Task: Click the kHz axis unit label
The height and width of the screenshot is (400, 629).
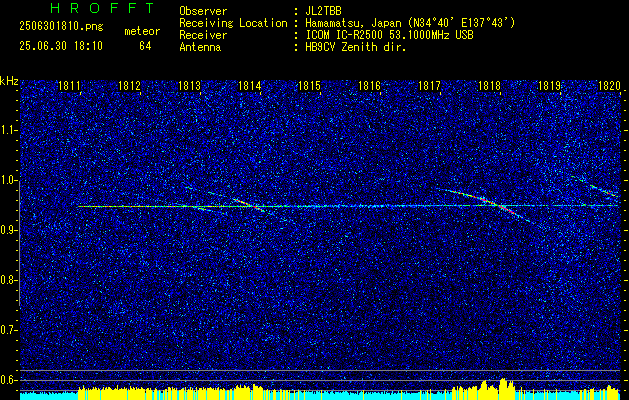Action: 9,81
